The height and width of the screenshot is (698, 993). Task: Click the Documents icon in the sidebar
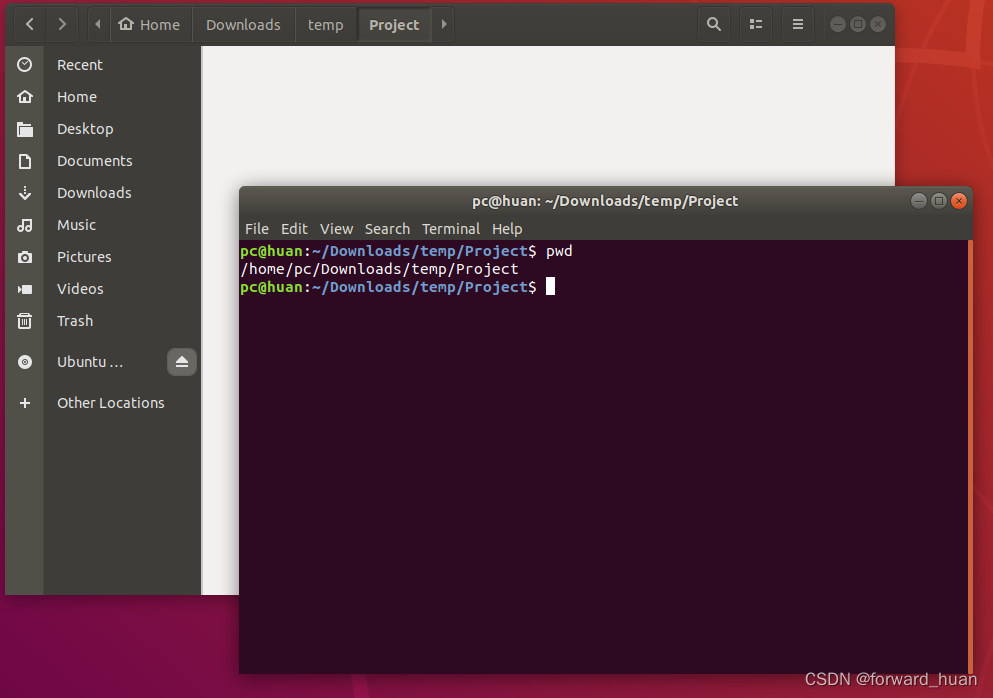click(25, 161)
